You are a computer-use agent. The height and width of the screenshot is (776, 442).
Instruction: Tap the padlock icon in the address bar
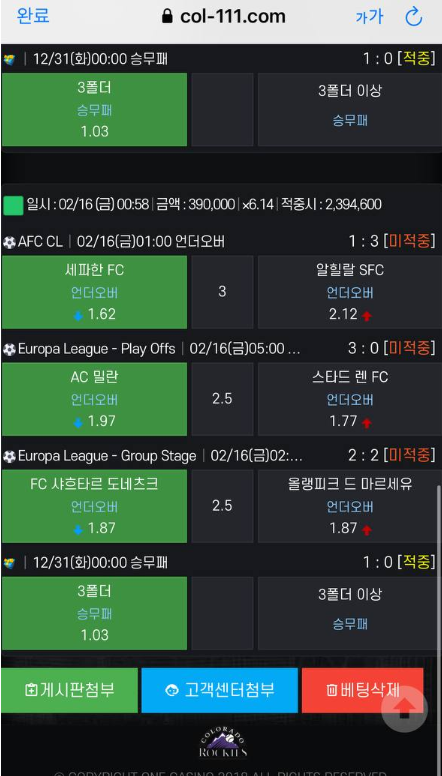(167, 16)
